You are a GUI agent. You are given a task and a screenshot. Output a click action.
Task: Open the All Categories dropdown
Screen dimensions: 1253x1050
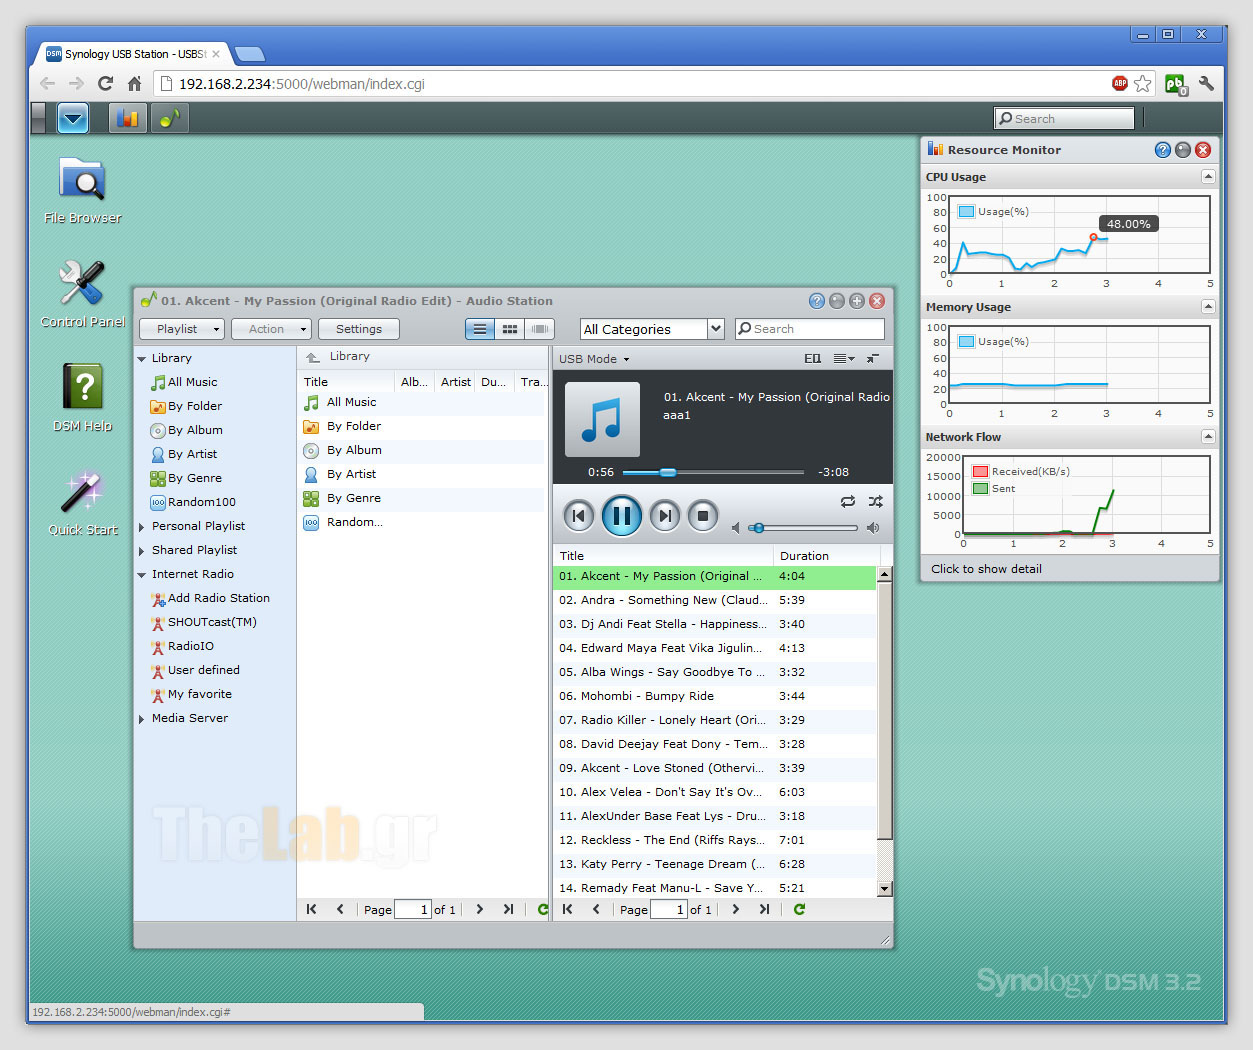coord(652,329)
